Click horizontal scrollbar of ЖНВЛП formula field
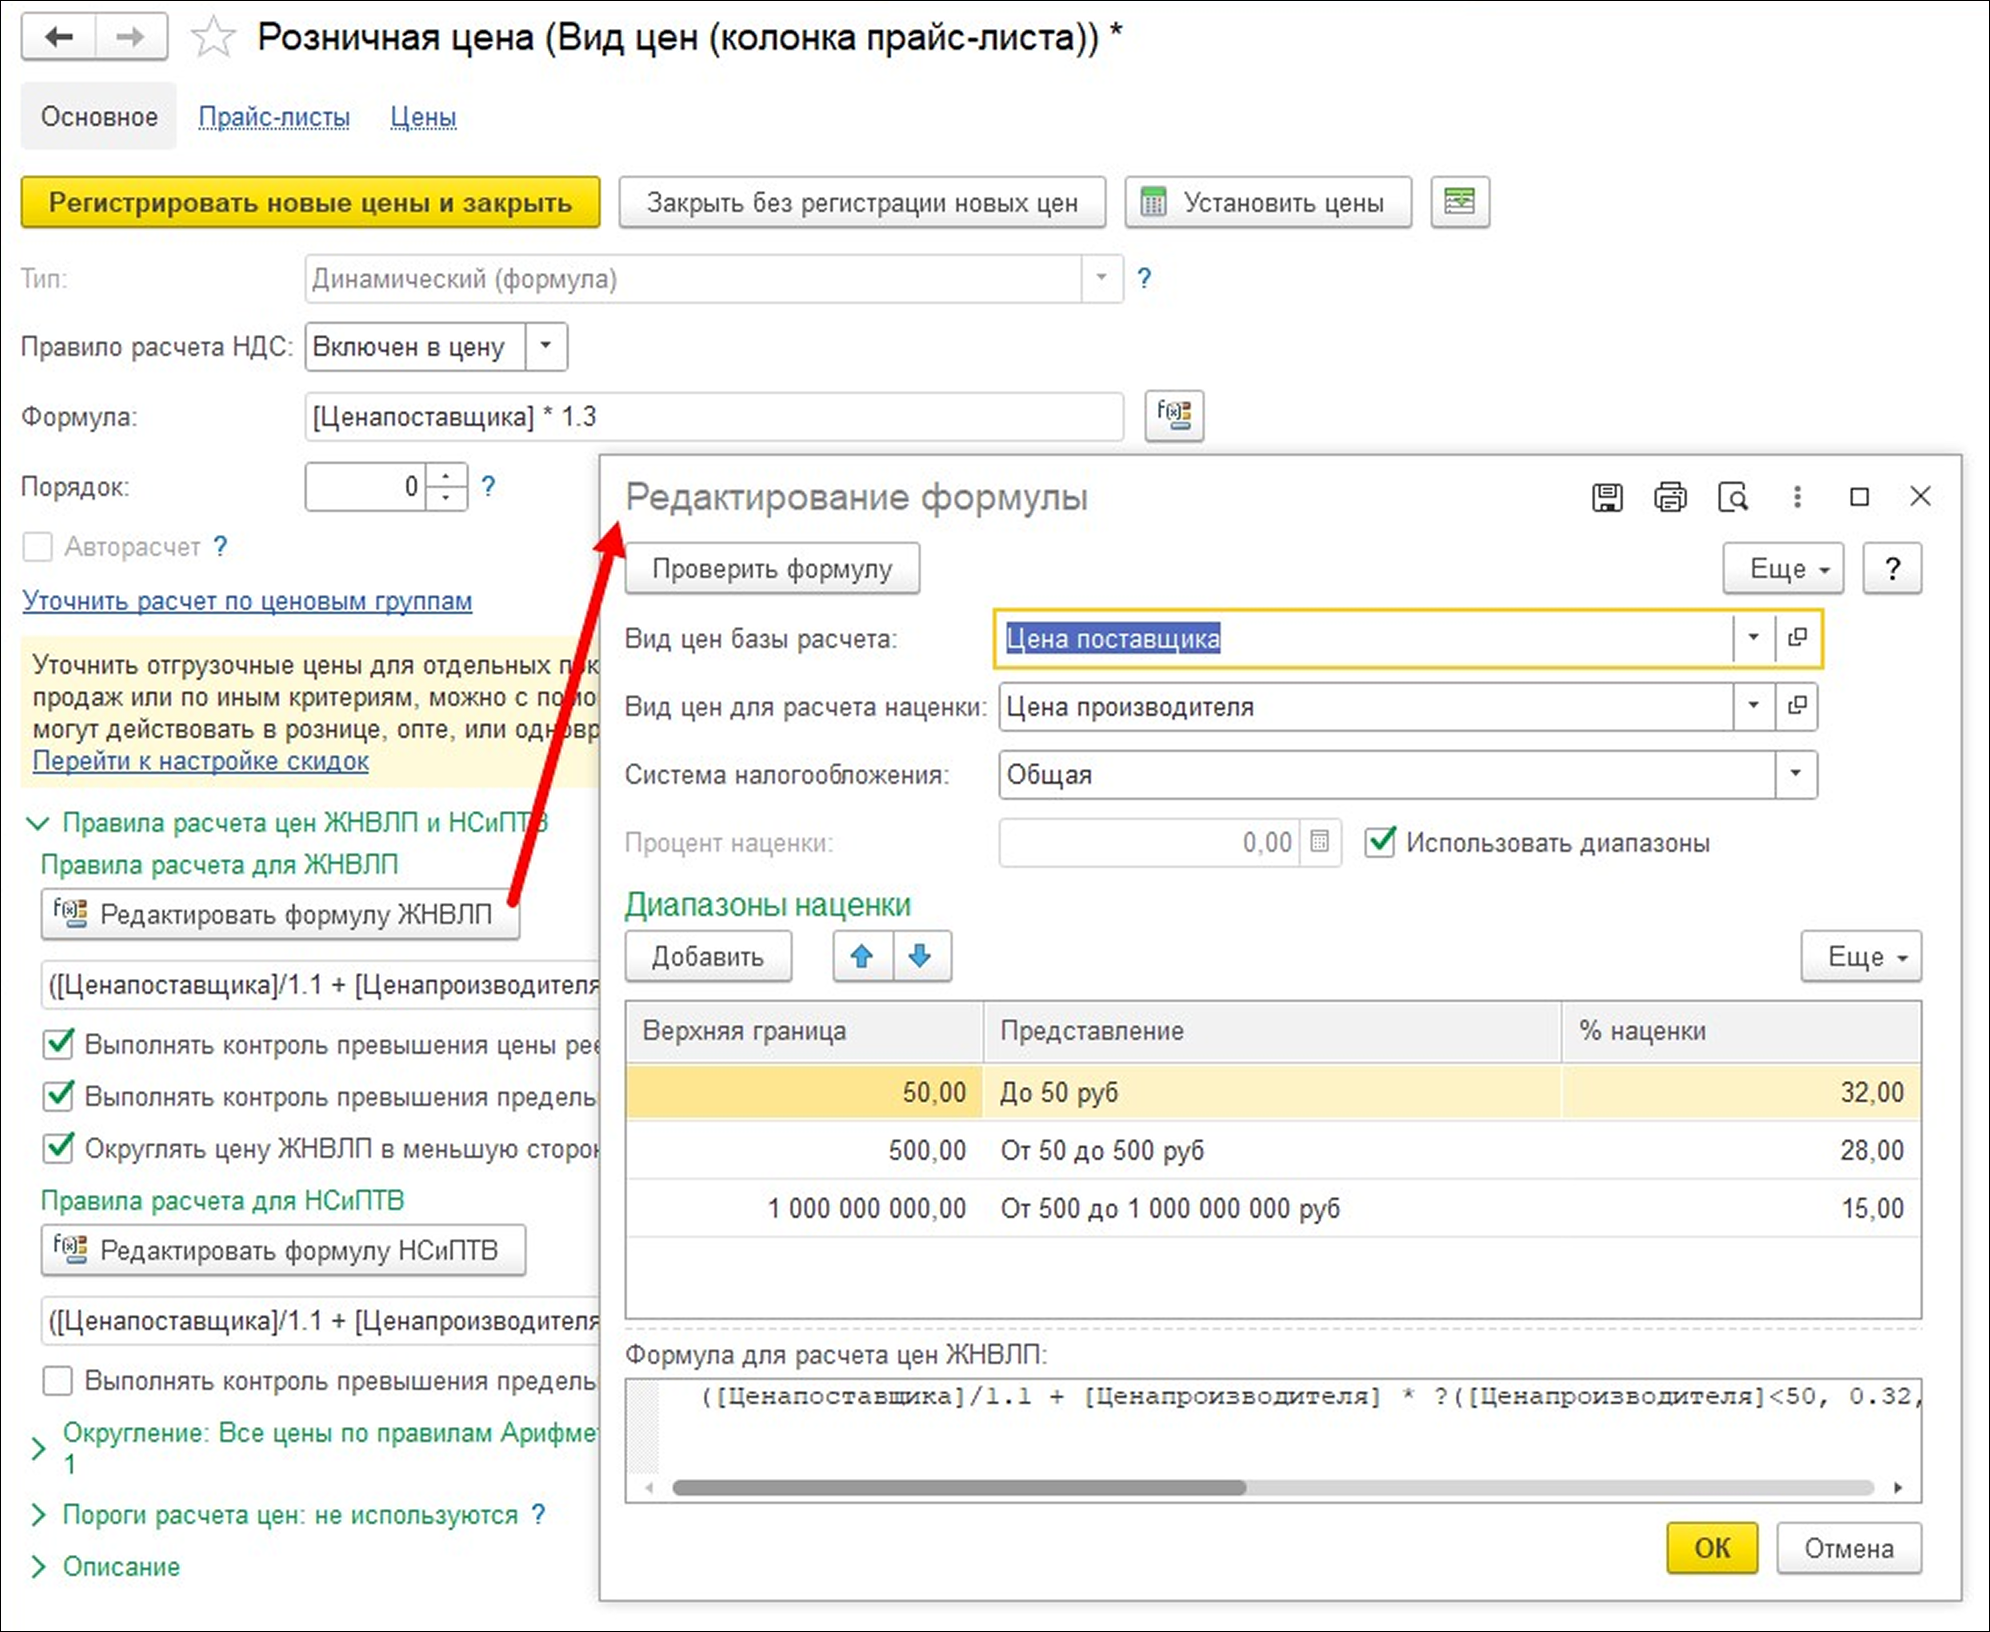 tap(958, 1487)
